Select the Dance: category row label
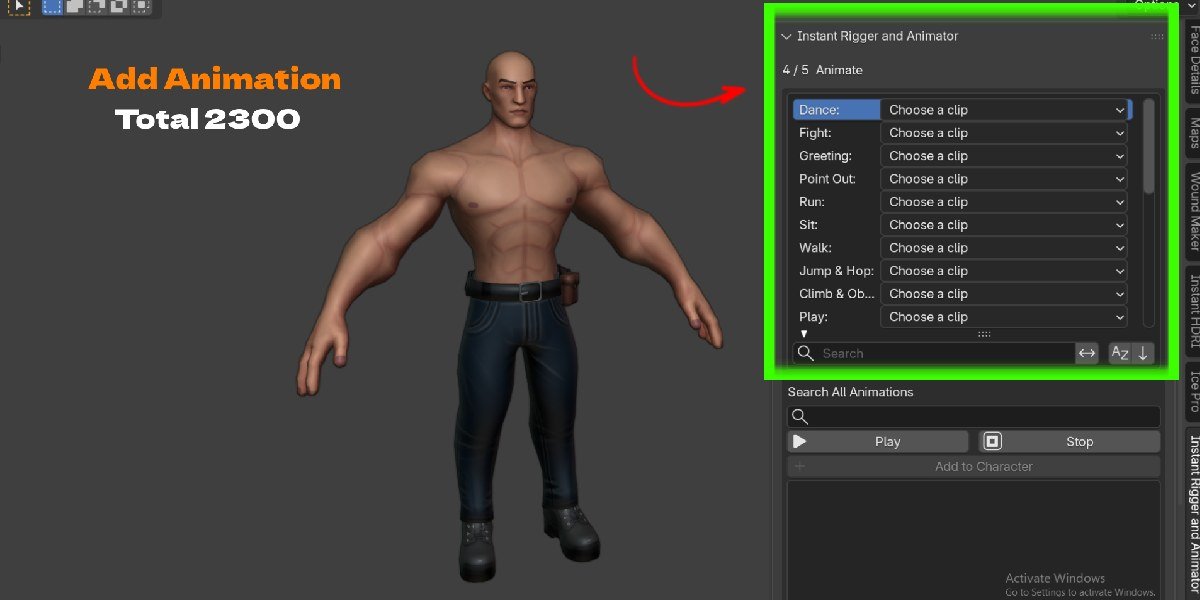Image resolution: width=1200 pixels, height=600 pixels. (819, 110)
